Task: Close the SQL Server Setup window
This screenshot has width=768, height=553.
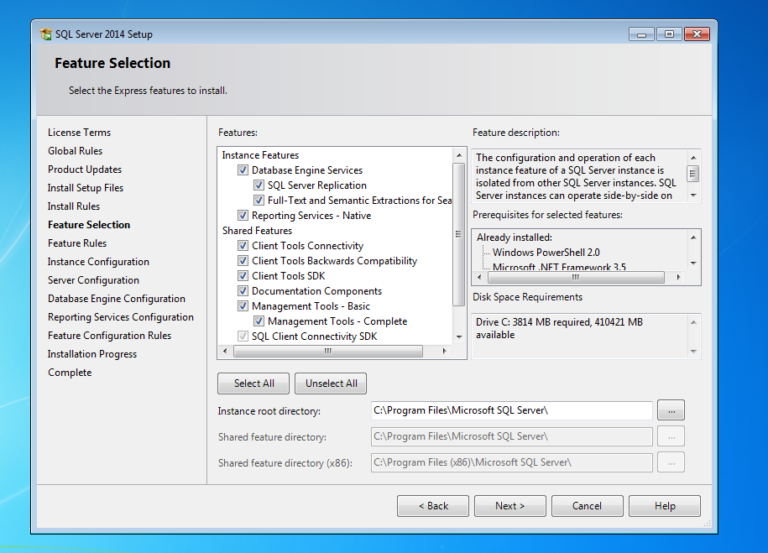Action: click(x=697, y=34)
